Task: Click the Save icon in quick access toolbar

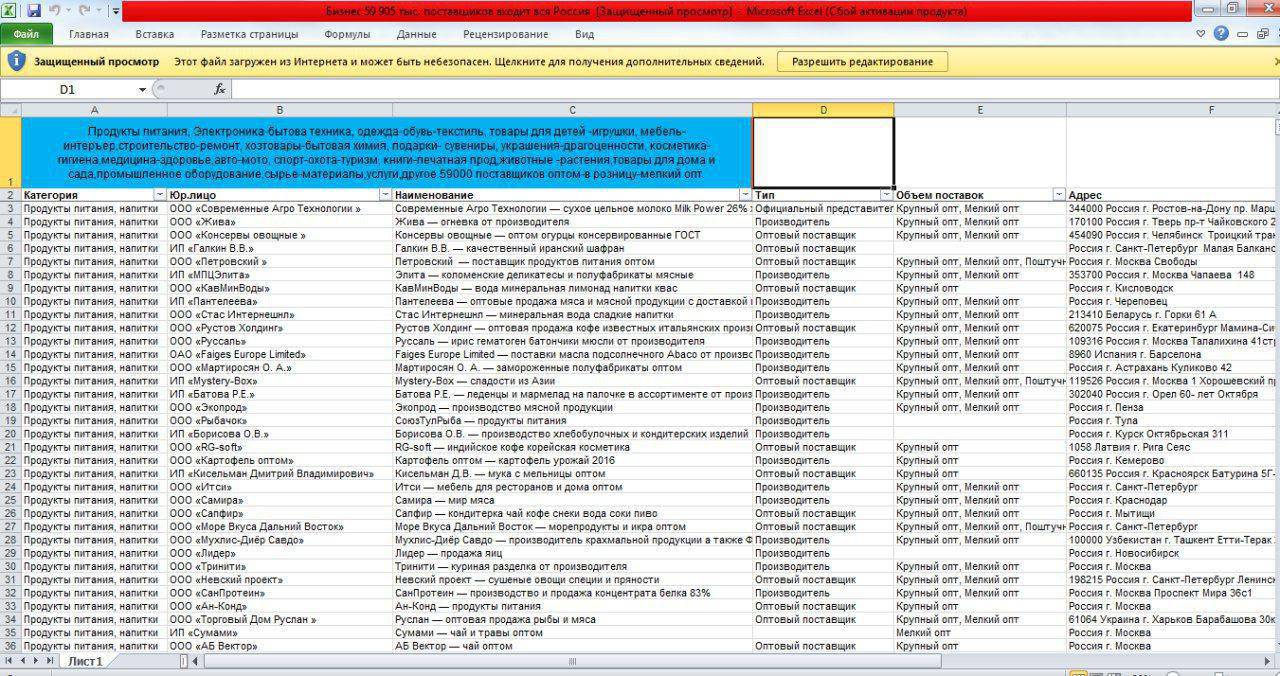Action: [x=34, y=11]
